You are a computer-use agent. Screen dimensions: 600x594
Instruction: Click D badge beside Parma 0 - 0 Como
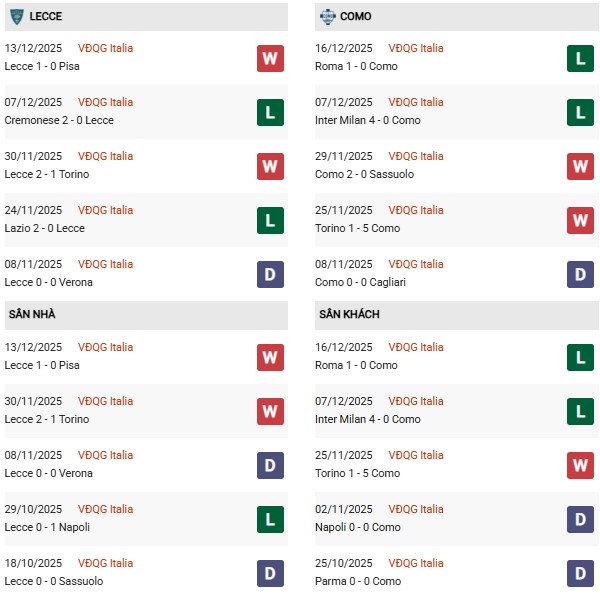tap(580, 573)
